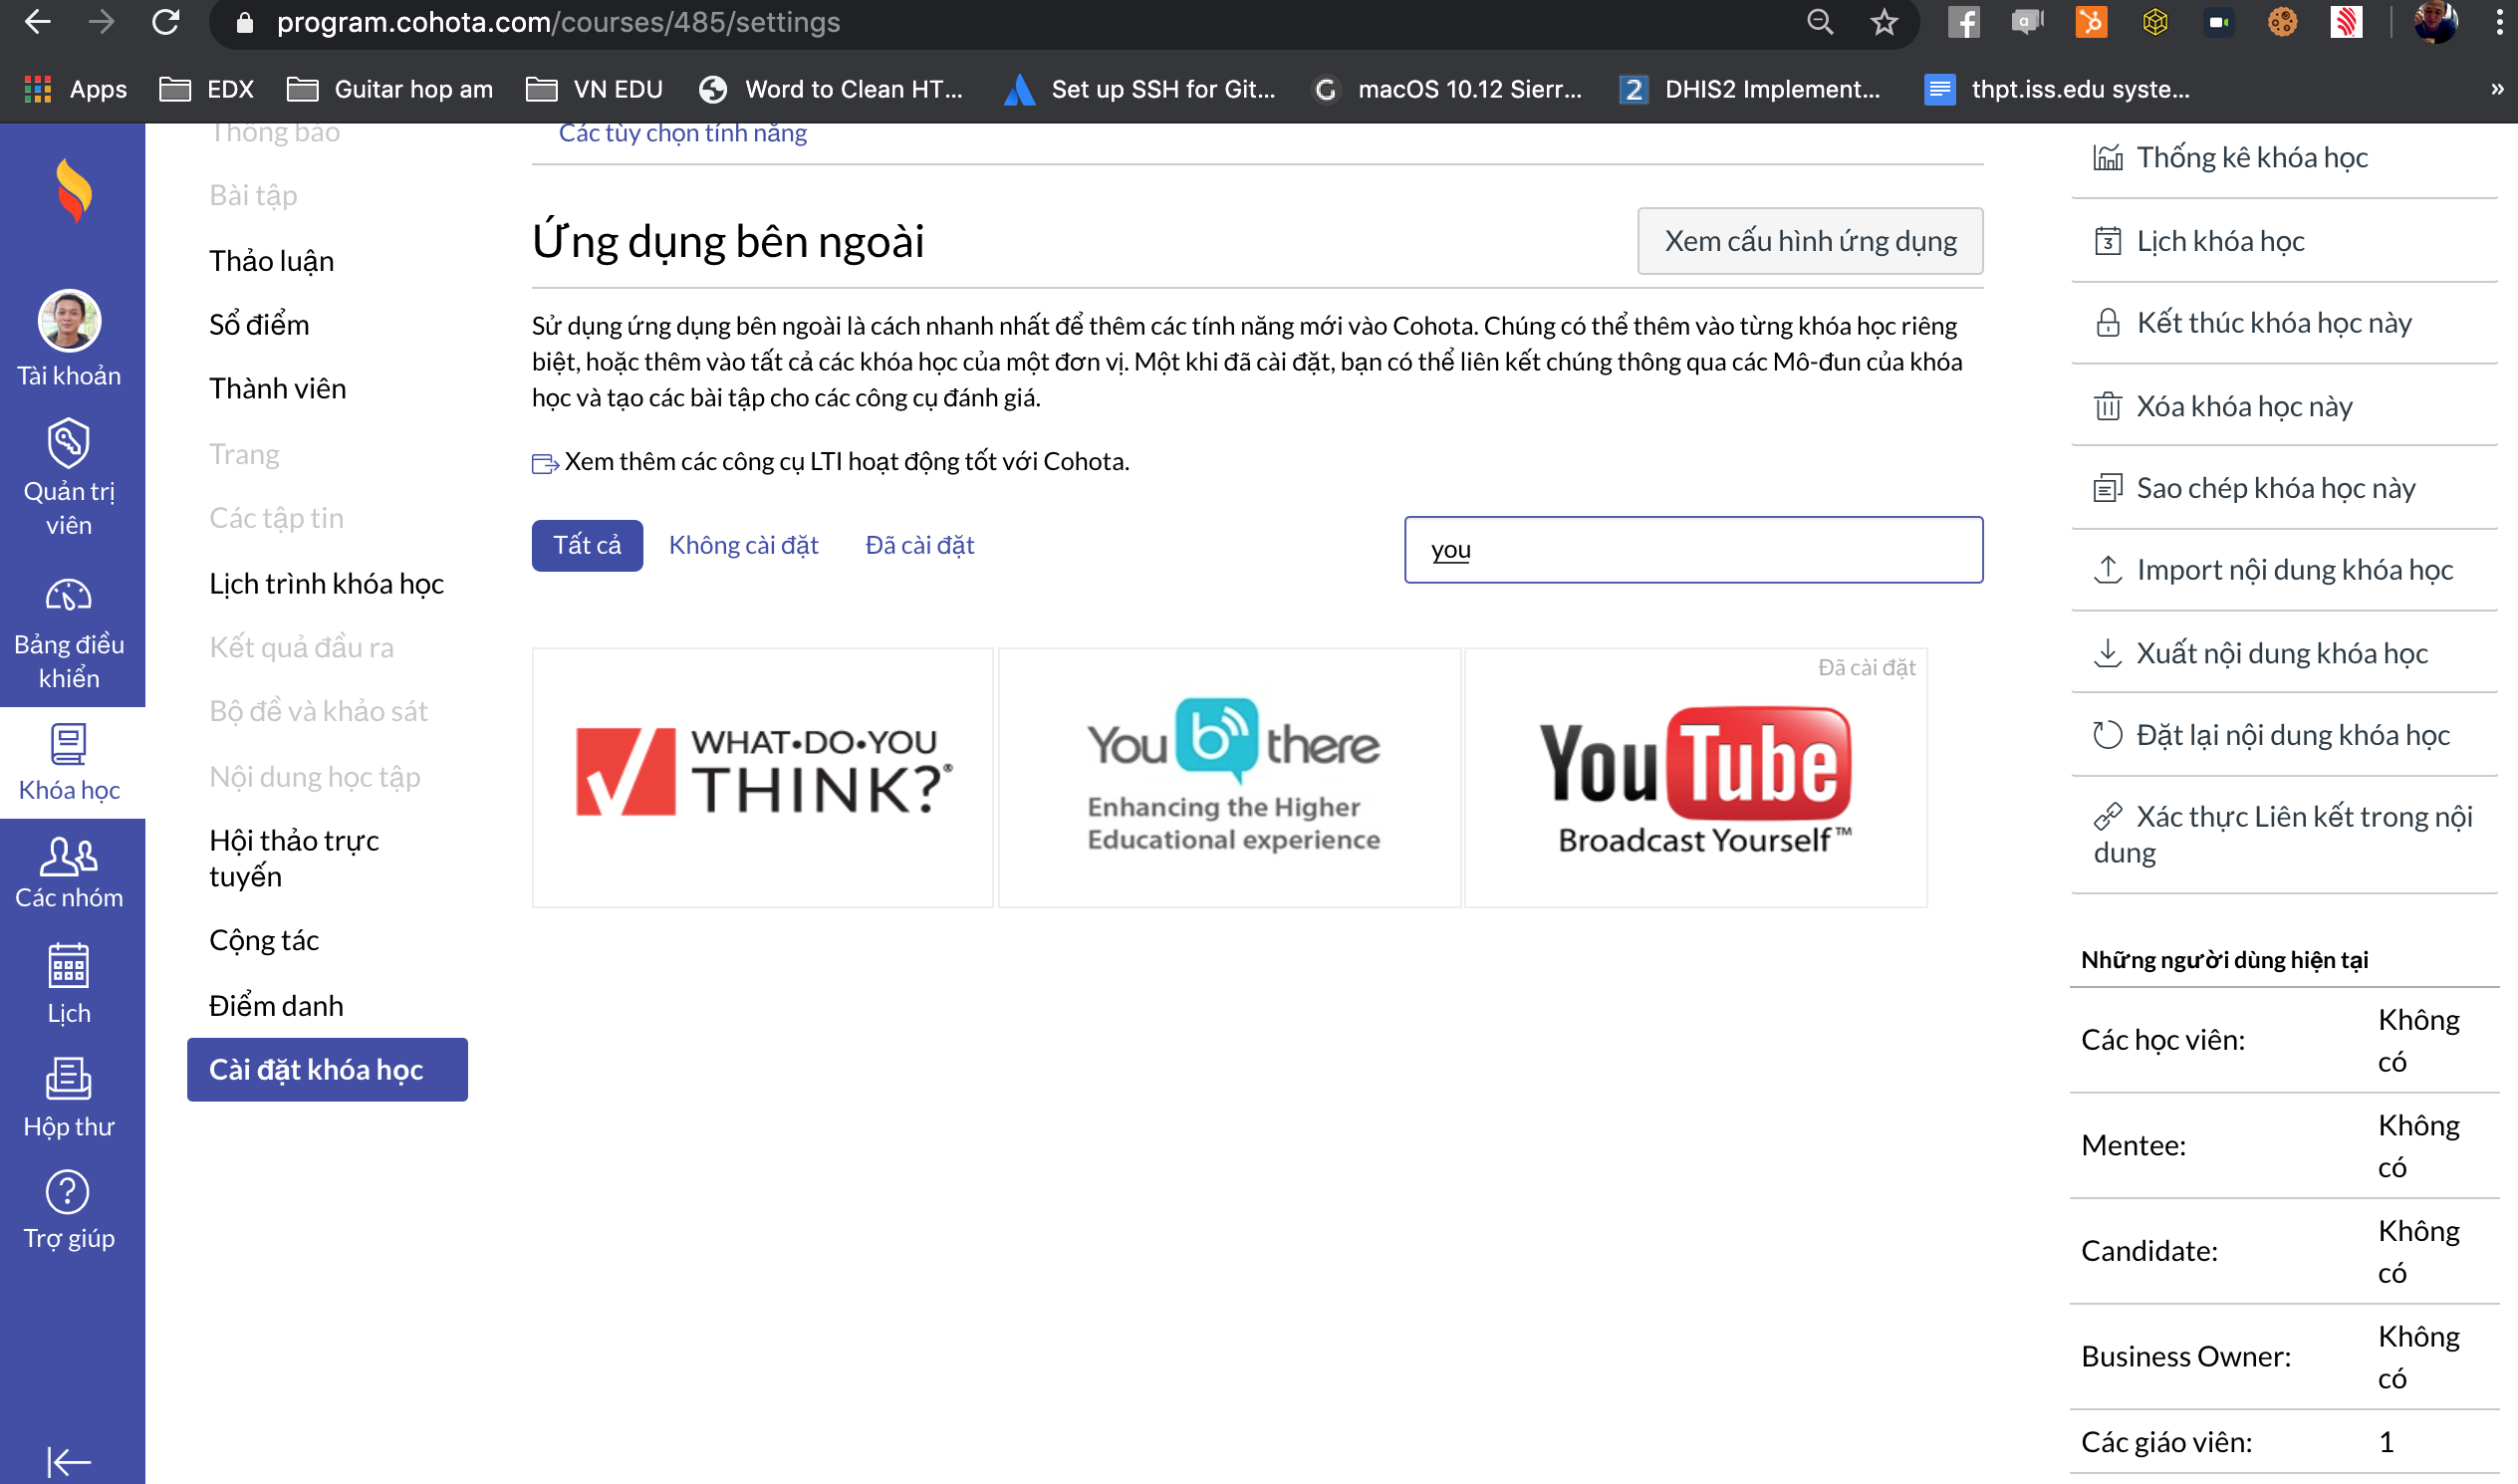The width and height of the screenshot is (2518, 1484).
Task: Open Trợ giúp help icon
Action: click(69, 1210)
